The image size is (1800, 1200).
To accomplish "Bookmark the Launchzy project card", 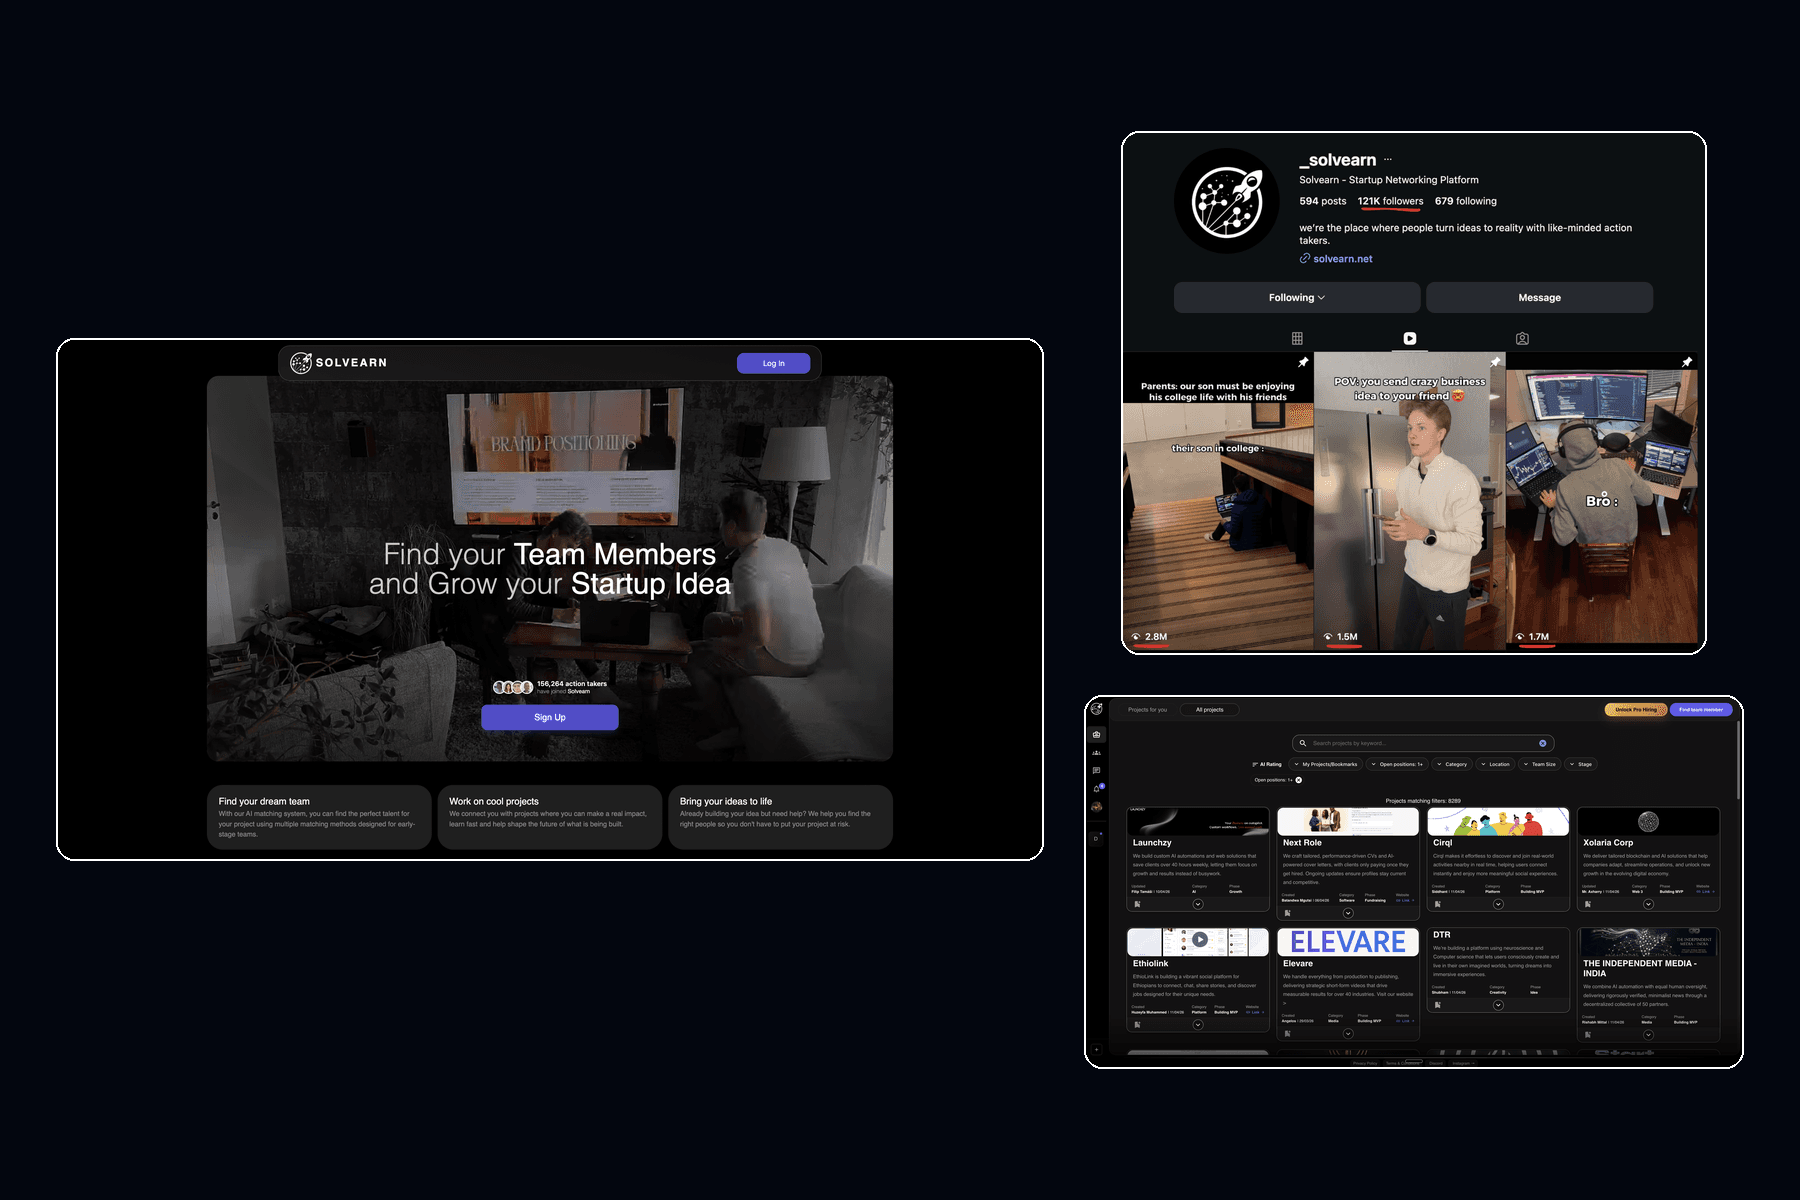I will [x=1137, y=904].
